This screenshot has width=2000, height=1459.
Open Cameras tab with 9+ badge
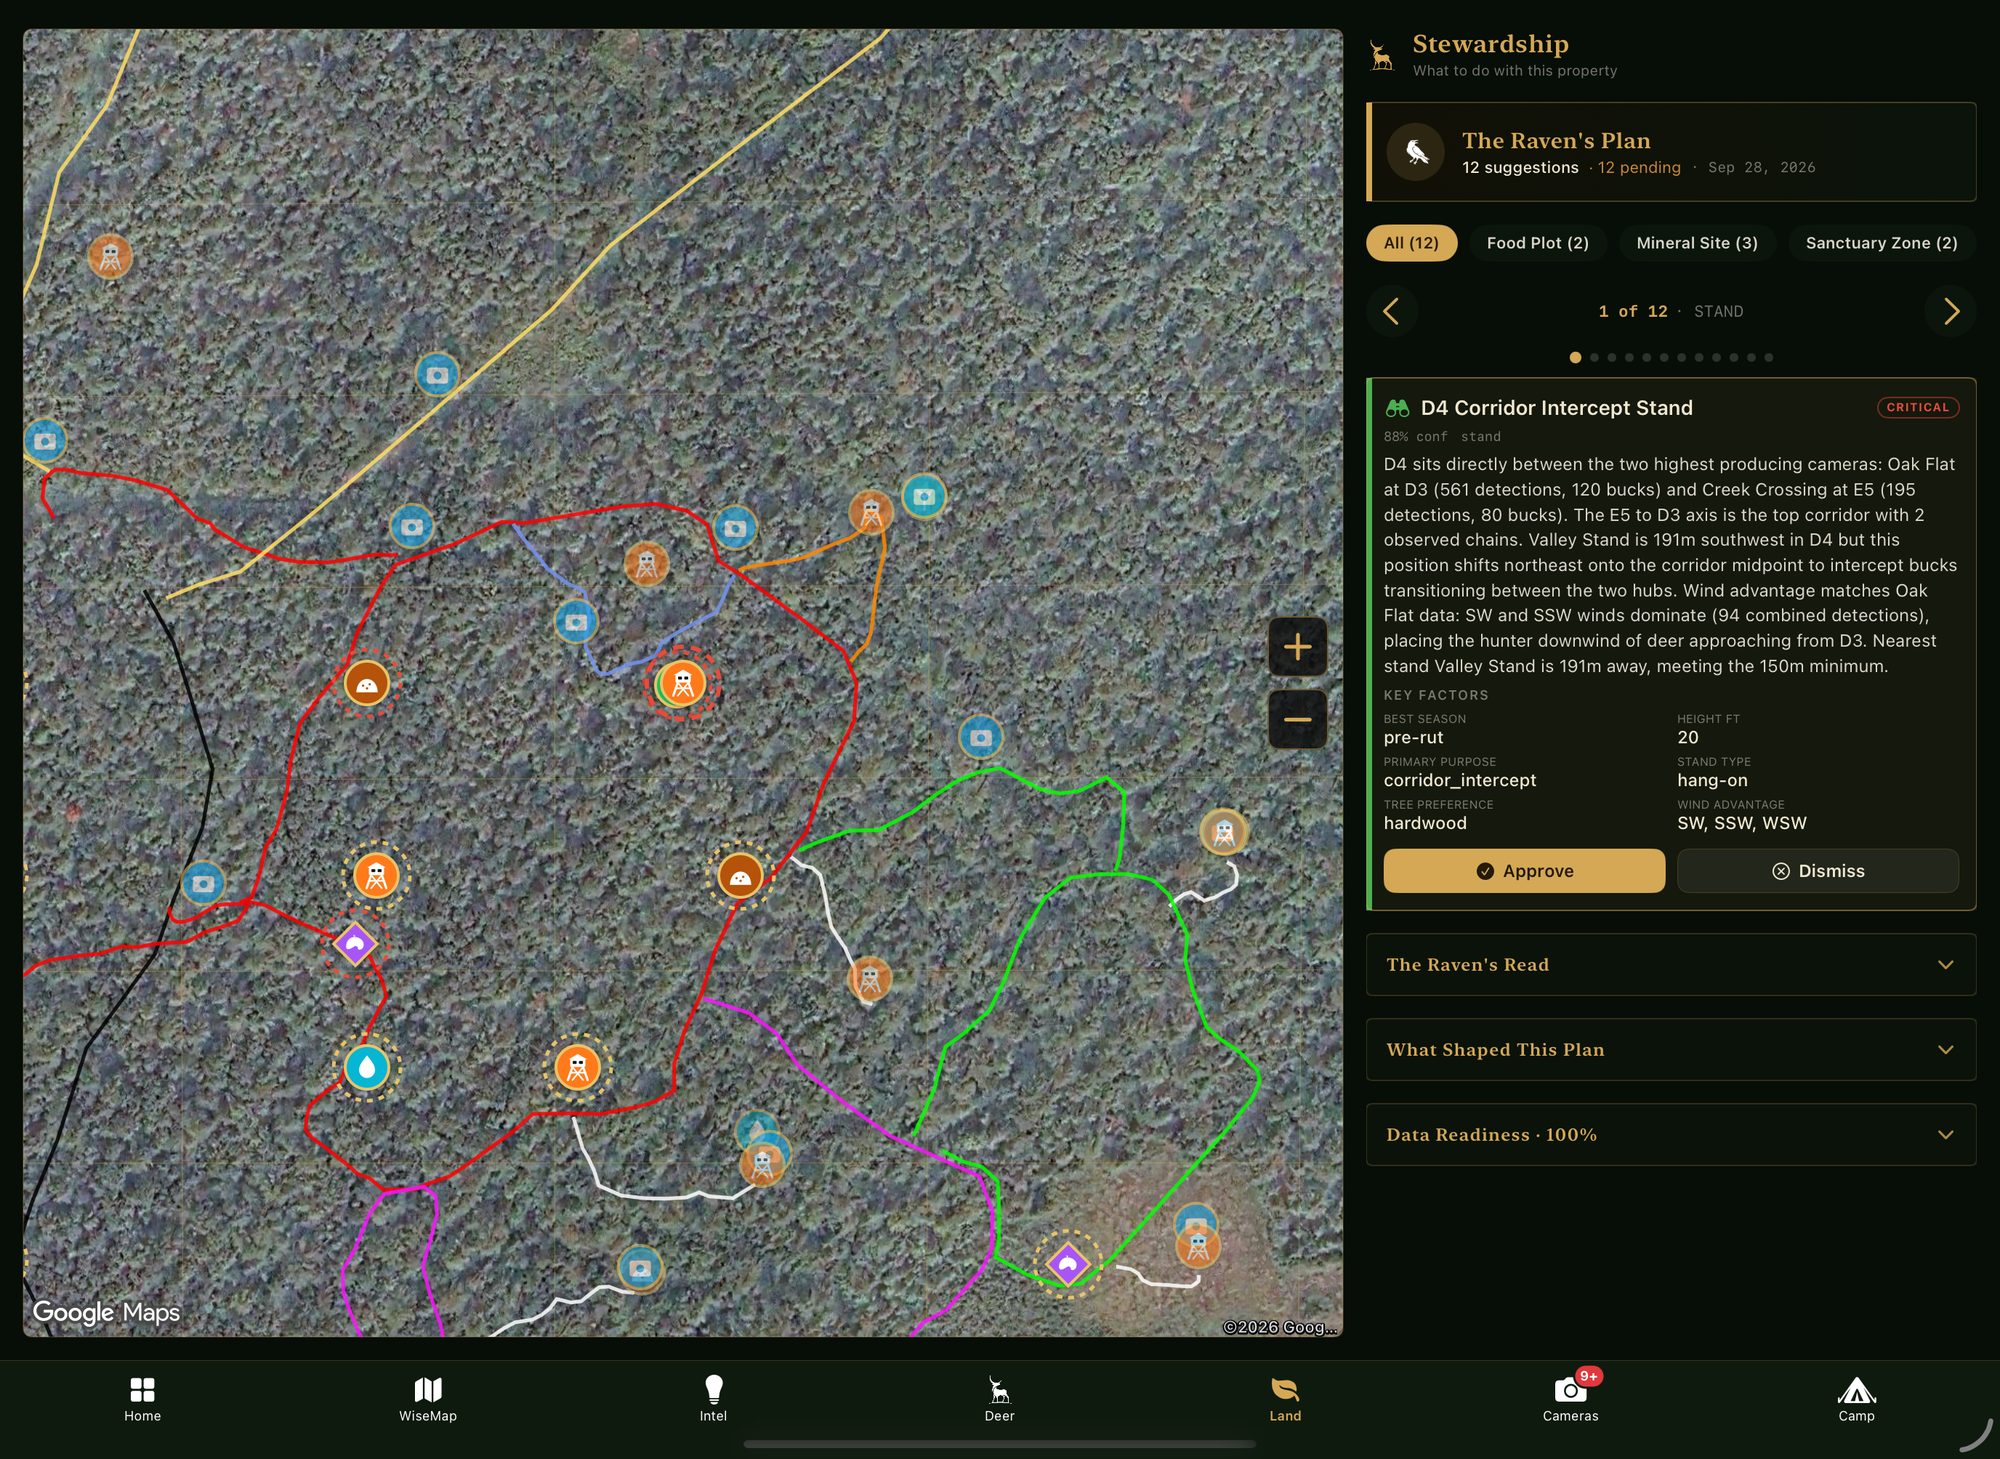pos(1570,1397)
